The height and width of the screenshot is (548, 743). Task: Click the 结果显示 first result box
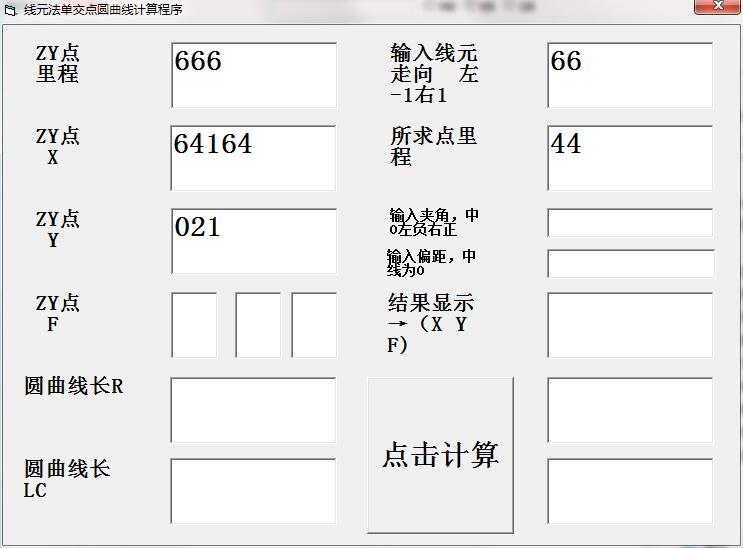[x=630, y=325]
